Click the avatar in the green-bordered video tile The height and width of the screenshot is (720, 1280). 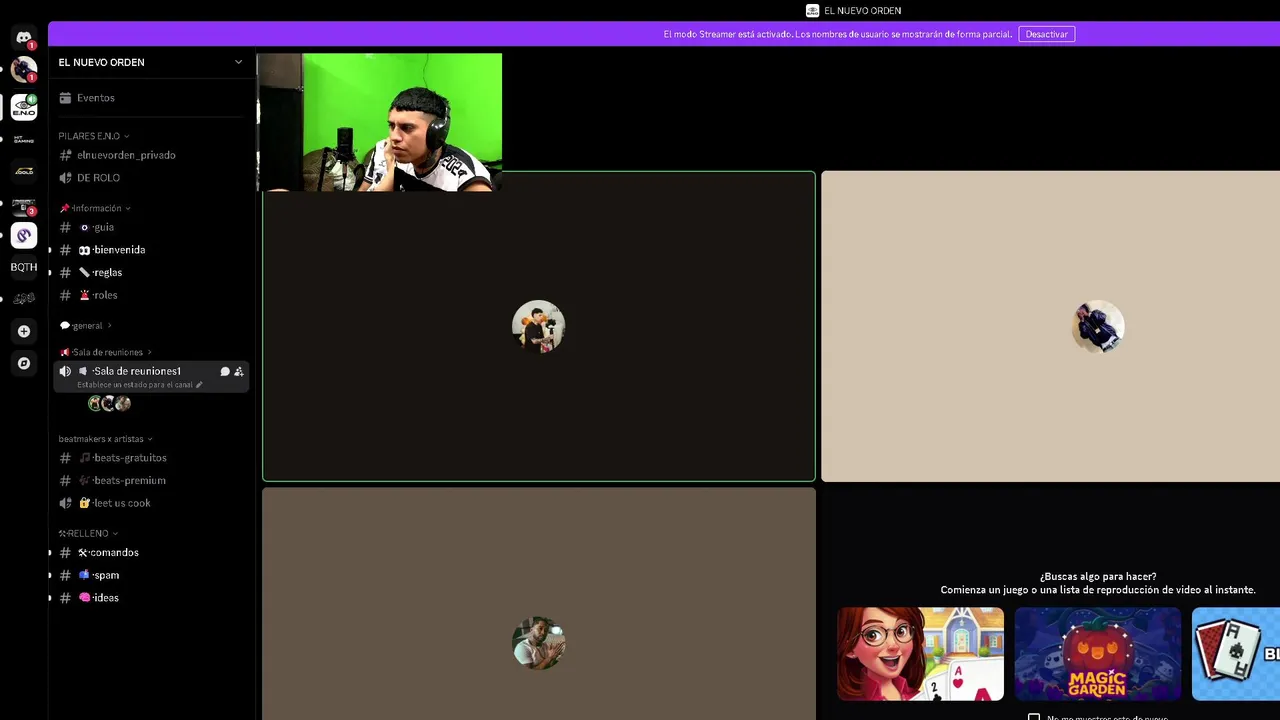point(538,326)
